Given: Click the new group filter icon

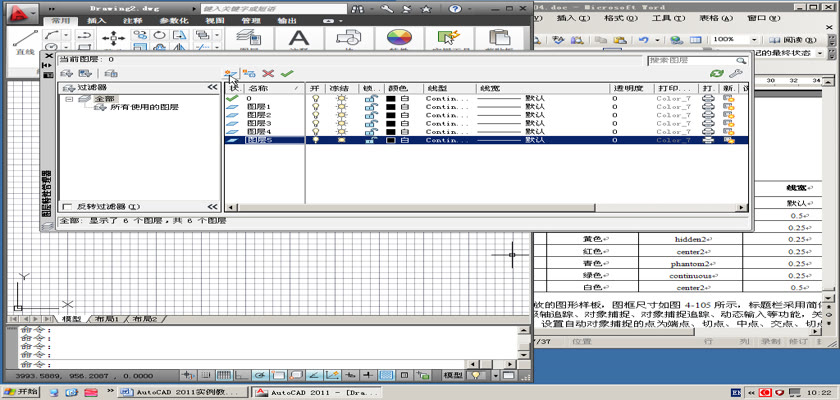Looking at the screenshot, I should point(86,73).
